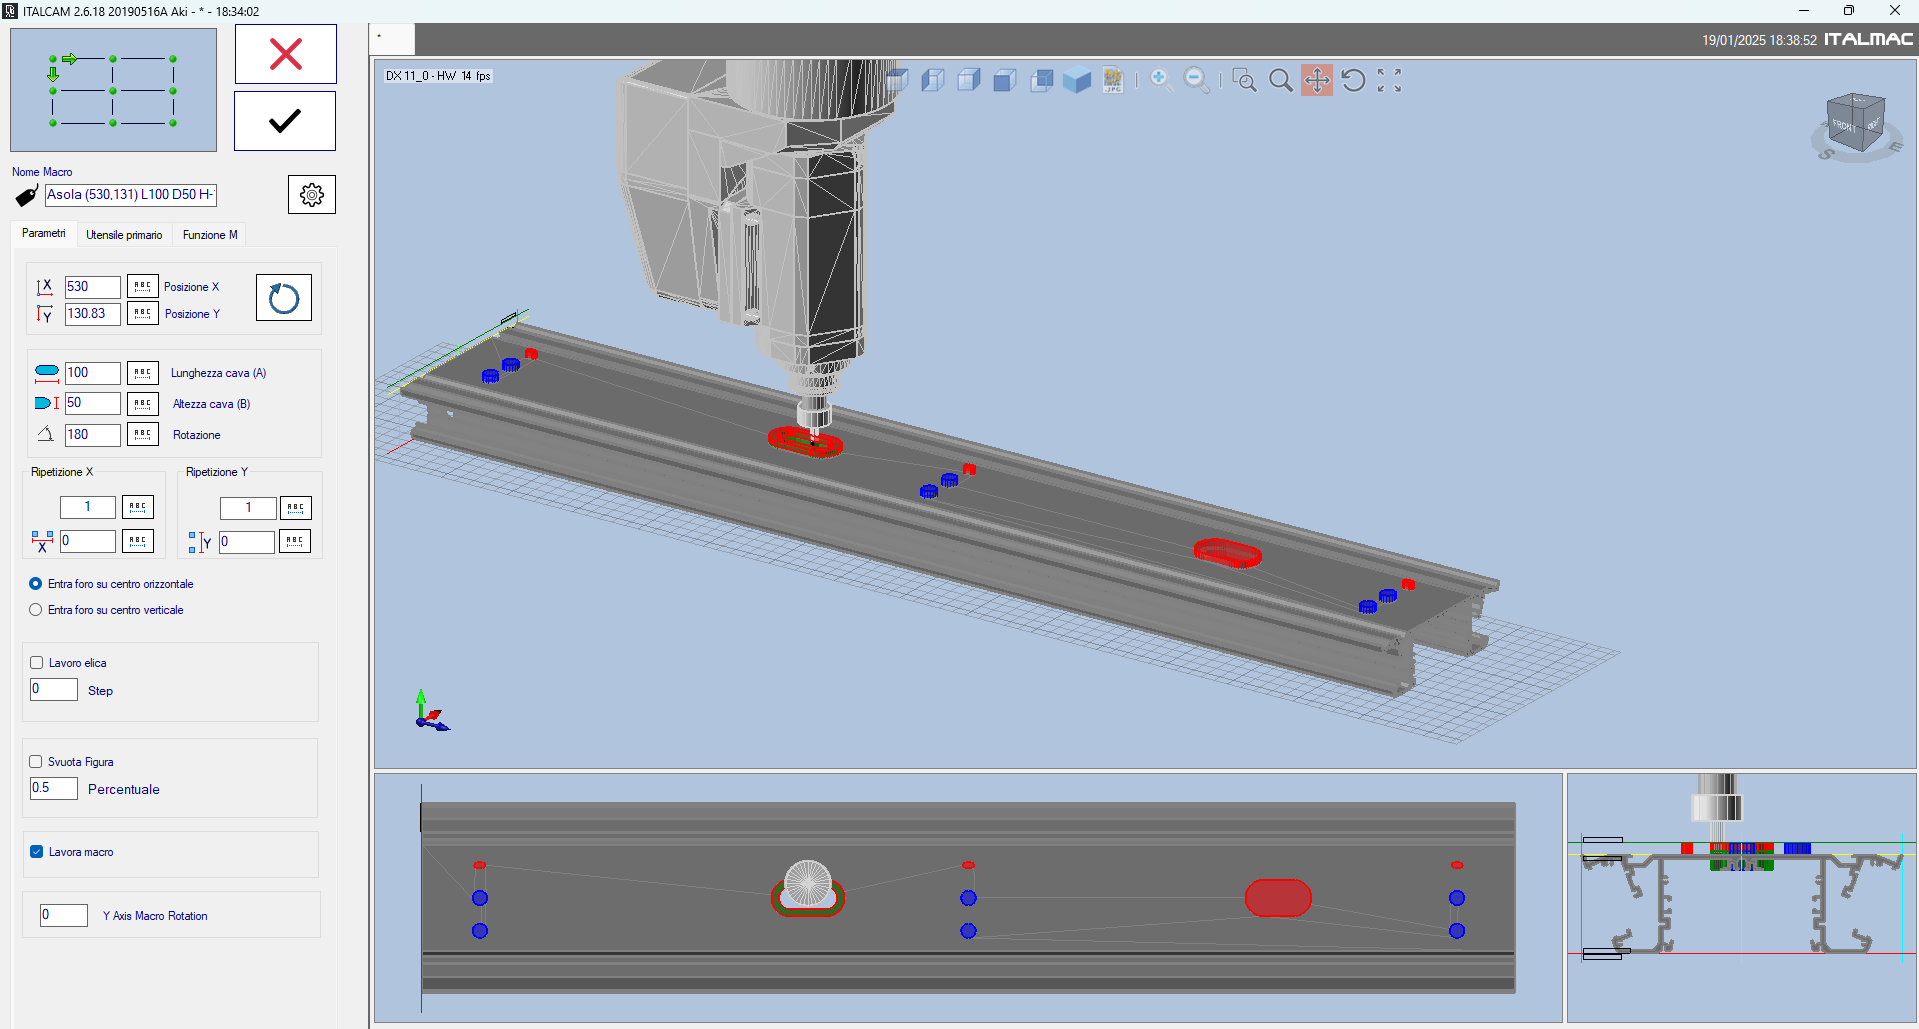The width and height of the screenshot is (1919, 1029).
Task: Enable the Lavoro elica checkbox
Action: point(37,663)
